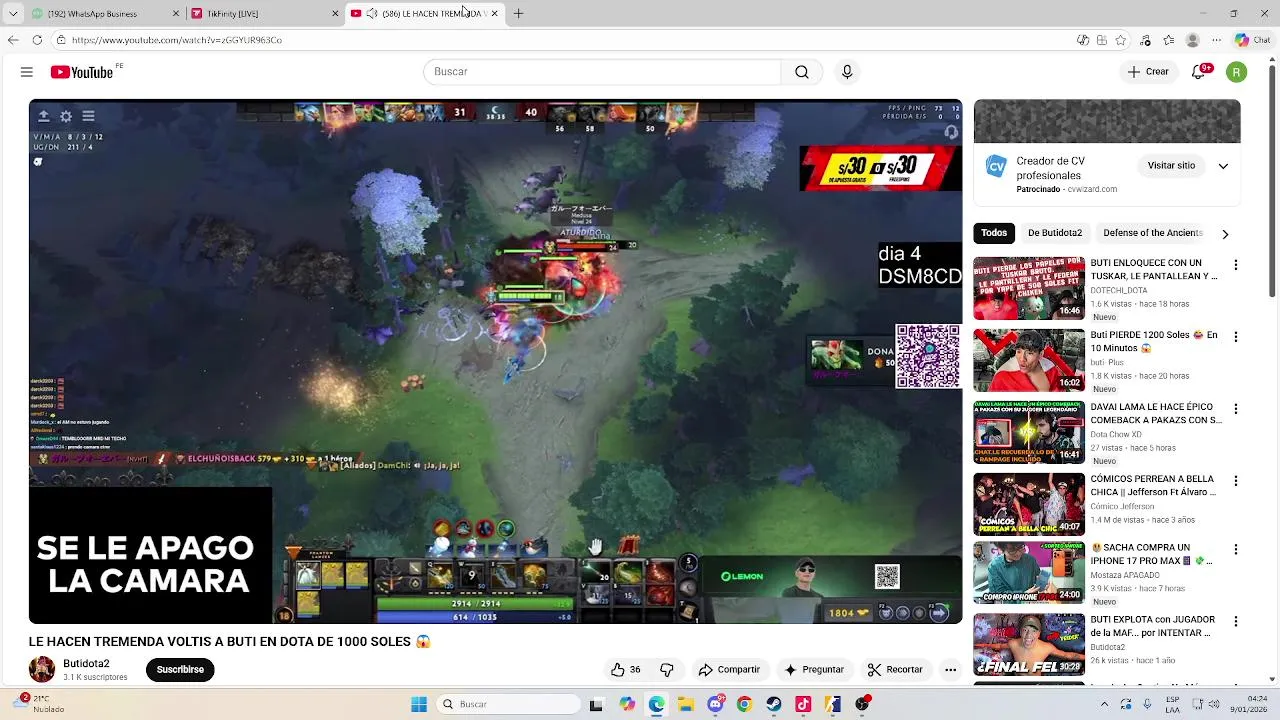Open the green R account avatar
Image resolution: width=1280 pixels, height=720 pixels.
coord(1237,72)
